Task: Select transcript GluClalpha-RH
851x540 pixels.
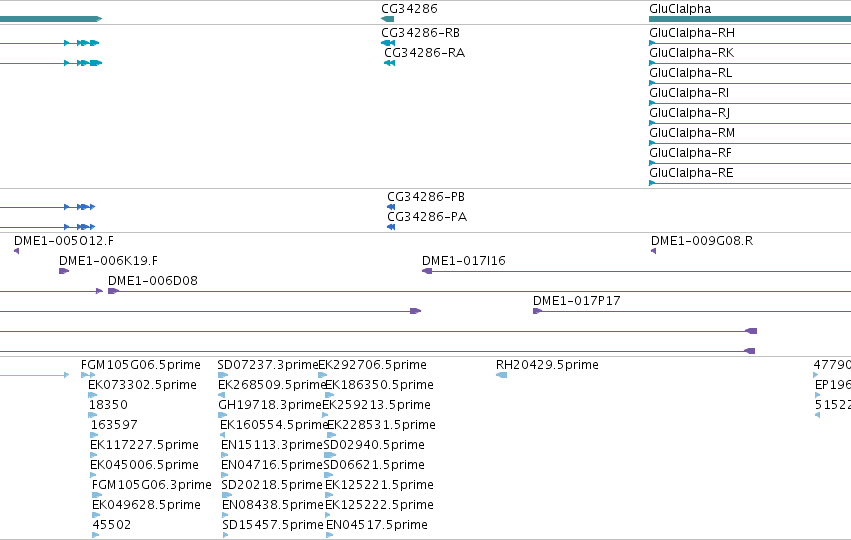Action: tap(692, 33)
